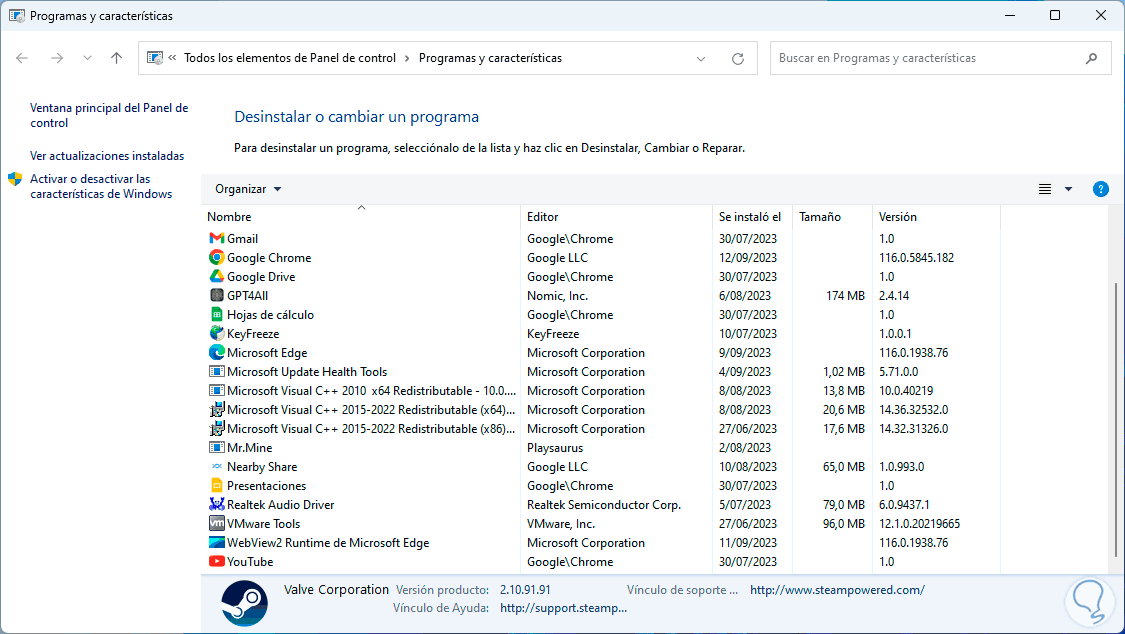The height and width of the screenshot is (634, 1125).
Task: Go back with the left arrow
Action: click(x=22, y=58)
